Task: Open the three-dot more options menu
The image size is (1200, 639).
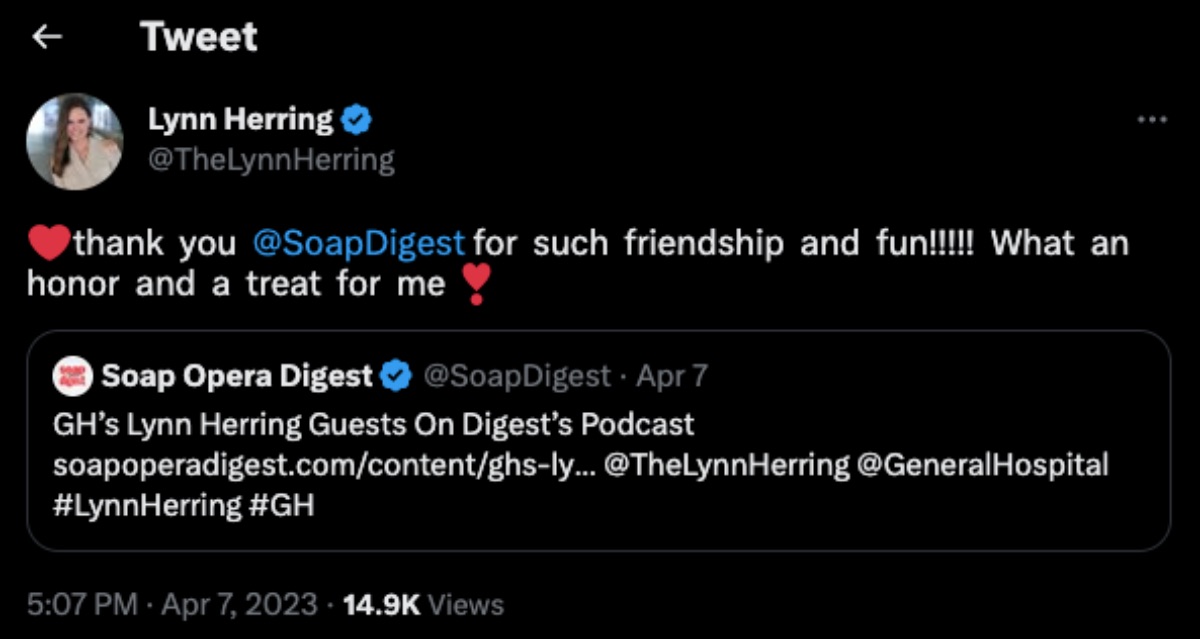Action: coord(1152,119)
